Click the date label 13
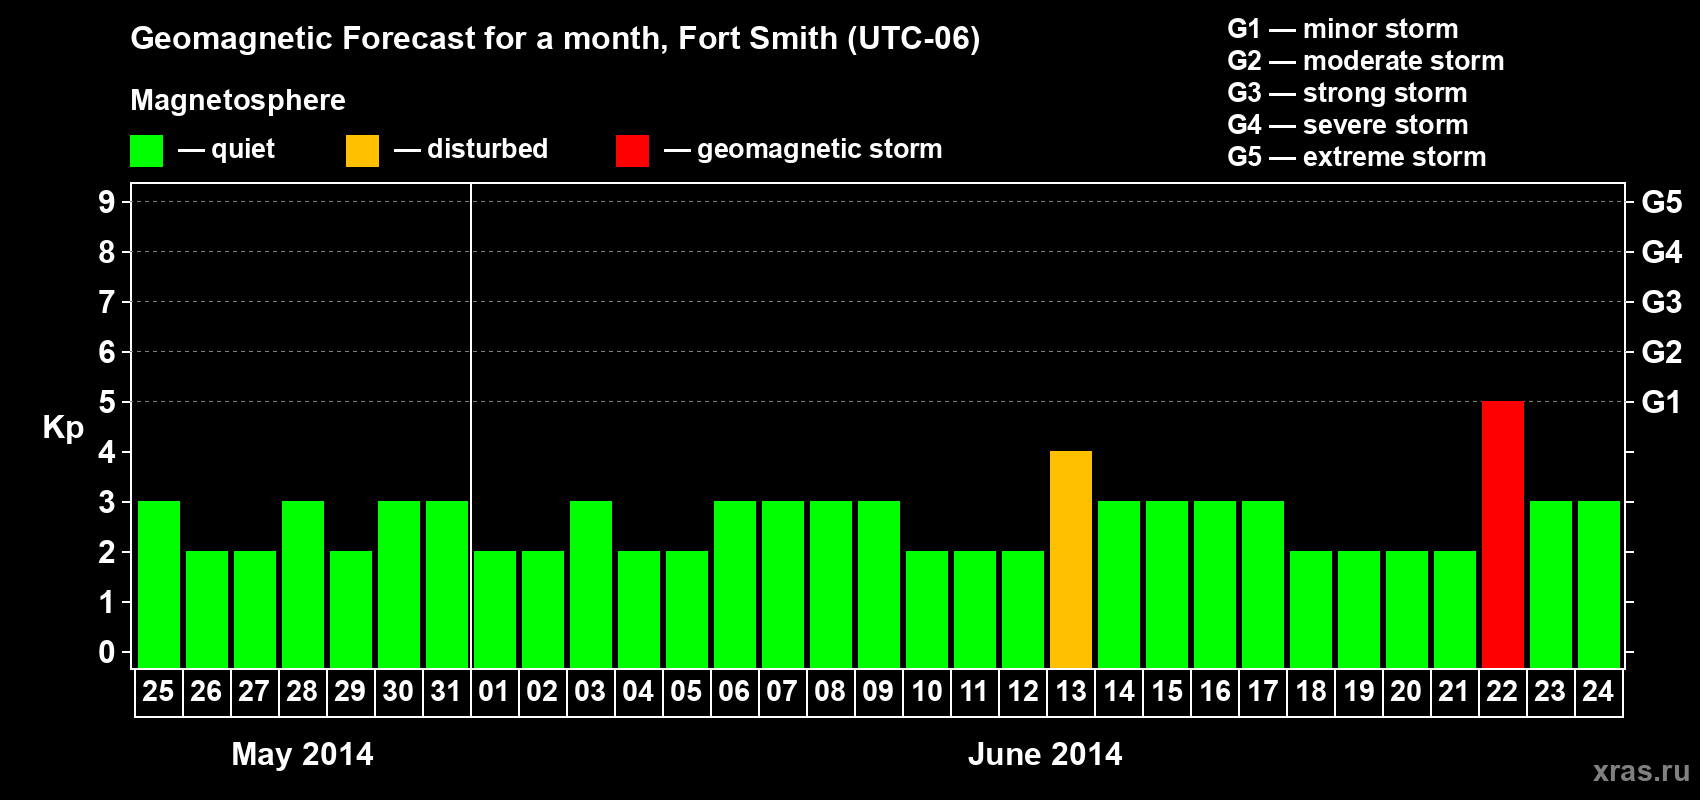This screenshot has width=1700, height=800. click(x=1070, y=691)
